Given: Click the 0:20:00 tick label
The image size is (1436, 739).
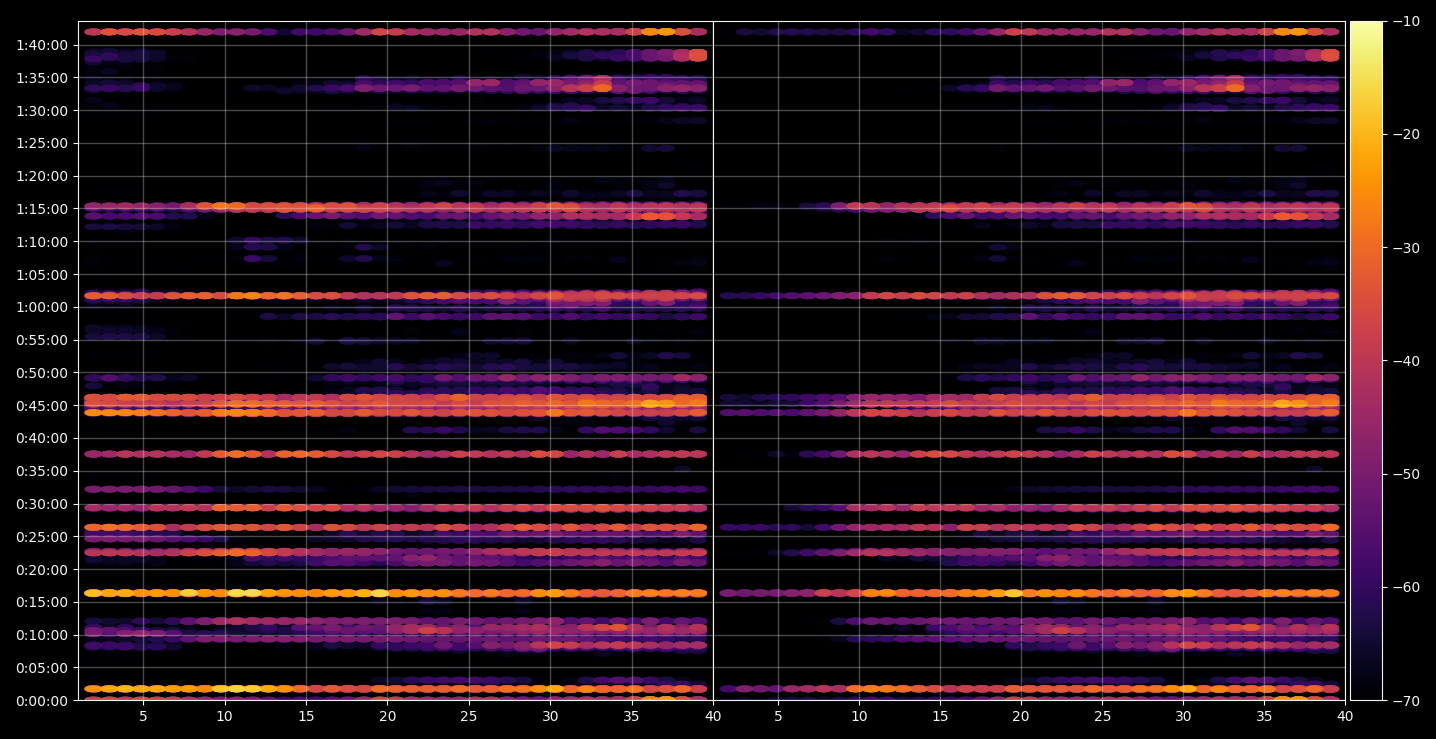Looking at the screenshot, I should (42, 570).
